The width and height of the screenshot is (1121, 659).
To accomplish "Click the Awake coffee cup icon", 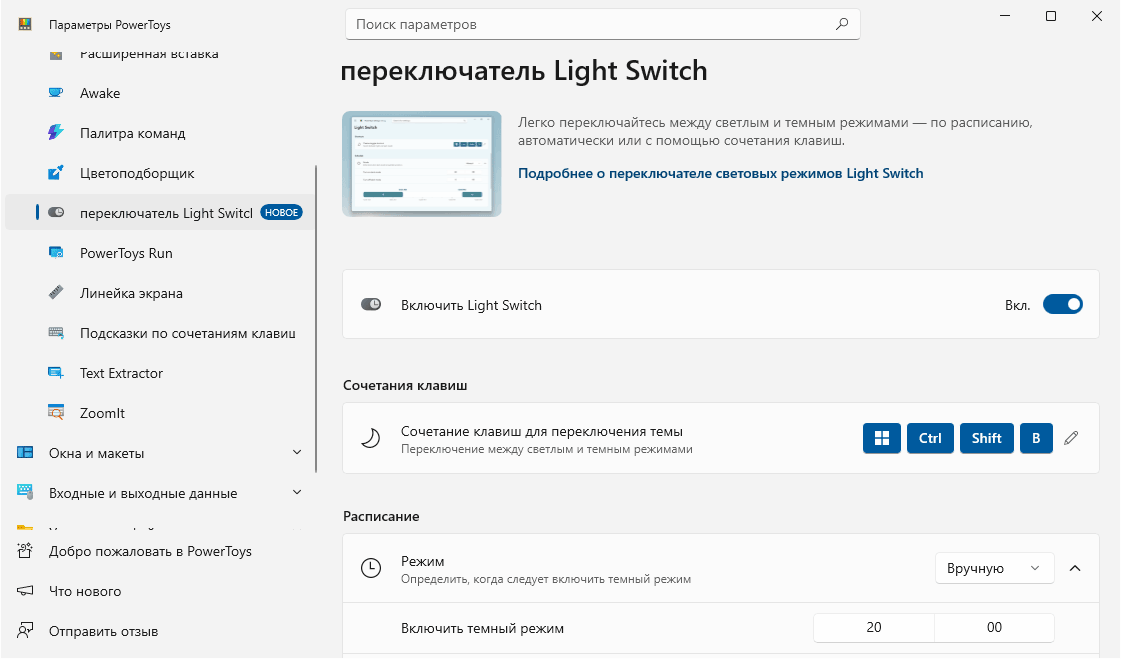I will (57, 93).
